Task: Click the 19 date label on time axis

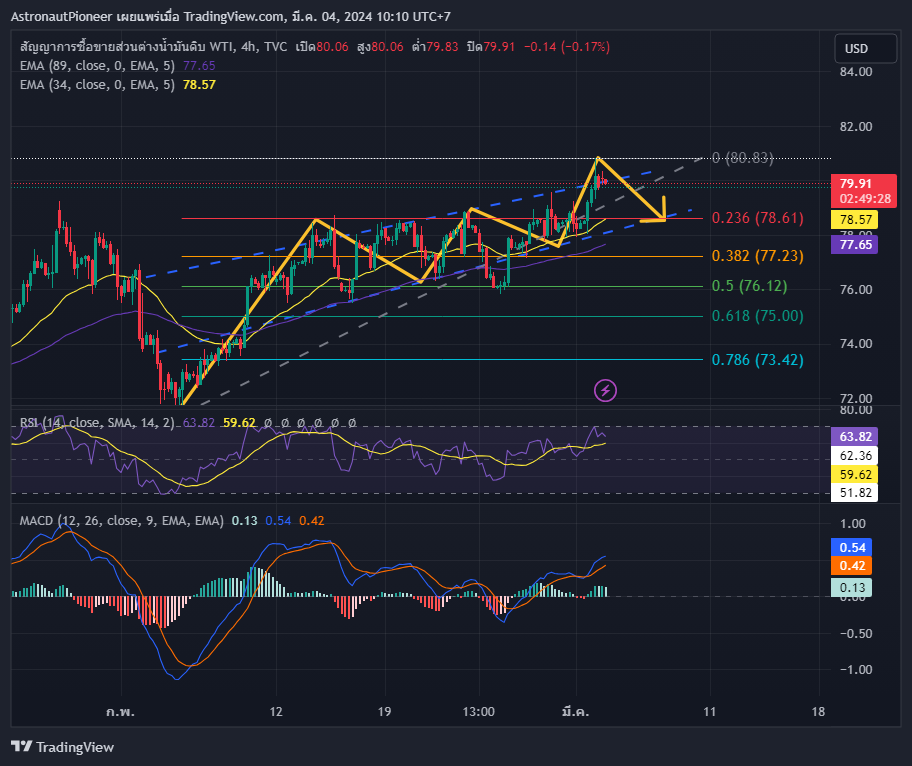Action: [384, 711]
